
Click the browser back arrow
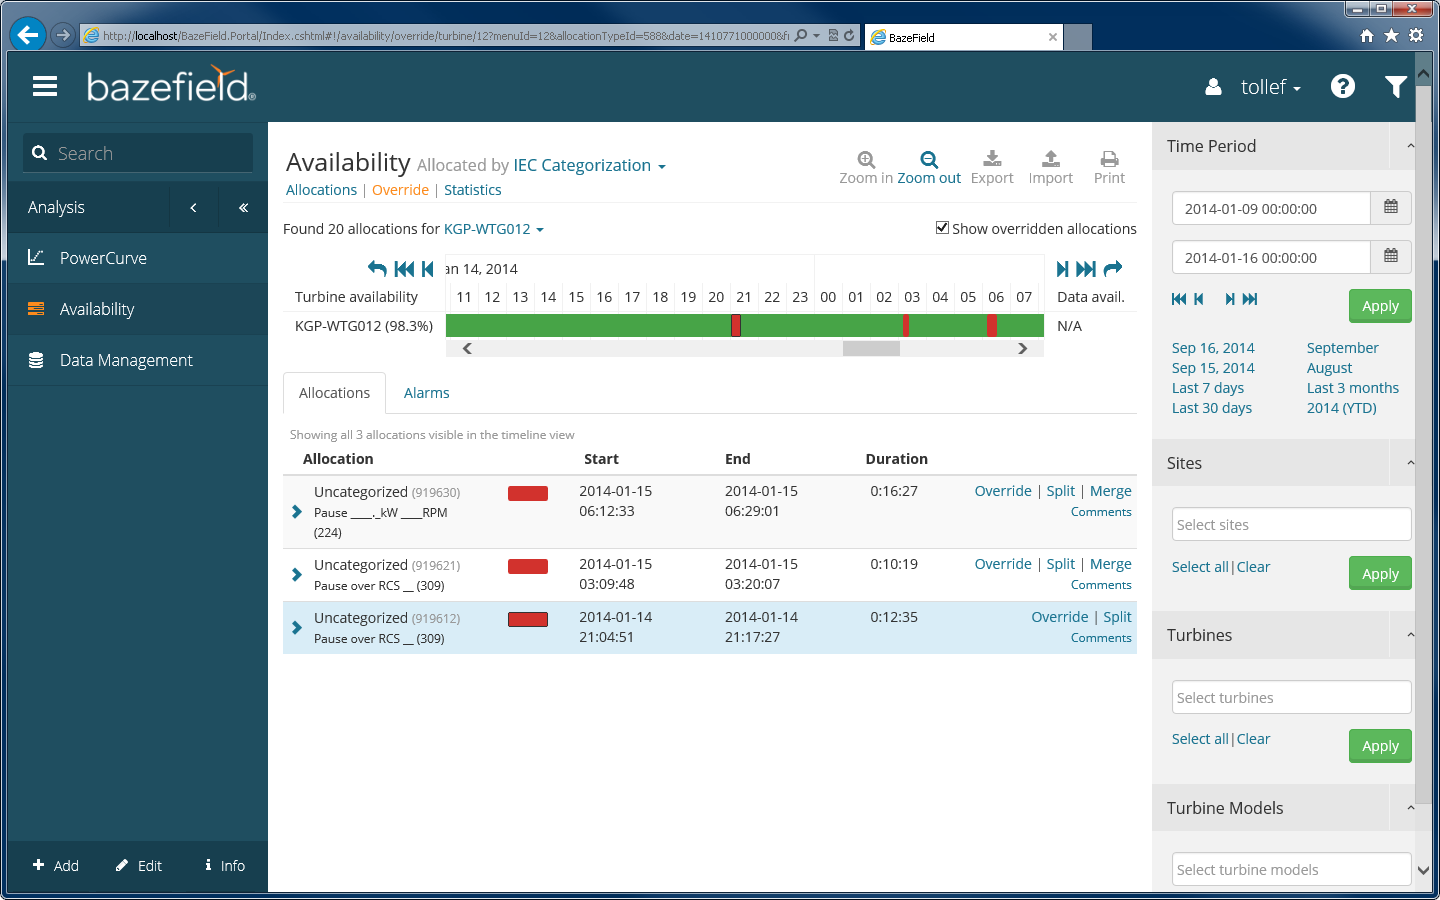[x=28, y=35]
